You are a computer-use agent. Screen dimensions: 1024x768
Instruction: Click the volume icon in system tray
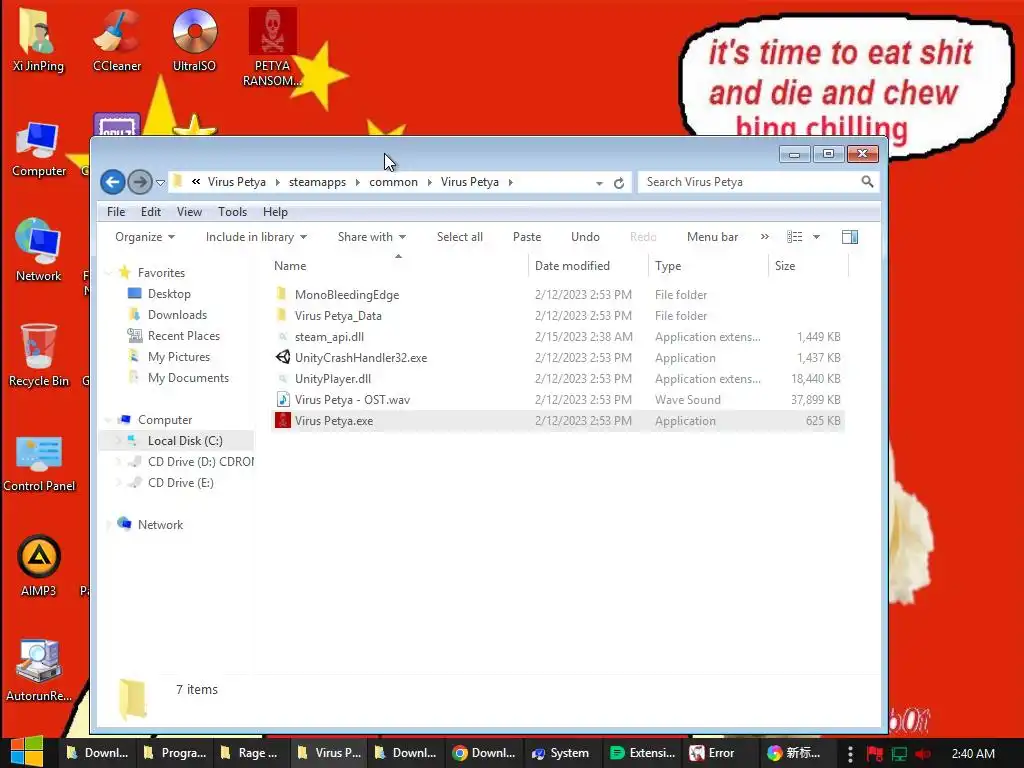pos(923,754)
